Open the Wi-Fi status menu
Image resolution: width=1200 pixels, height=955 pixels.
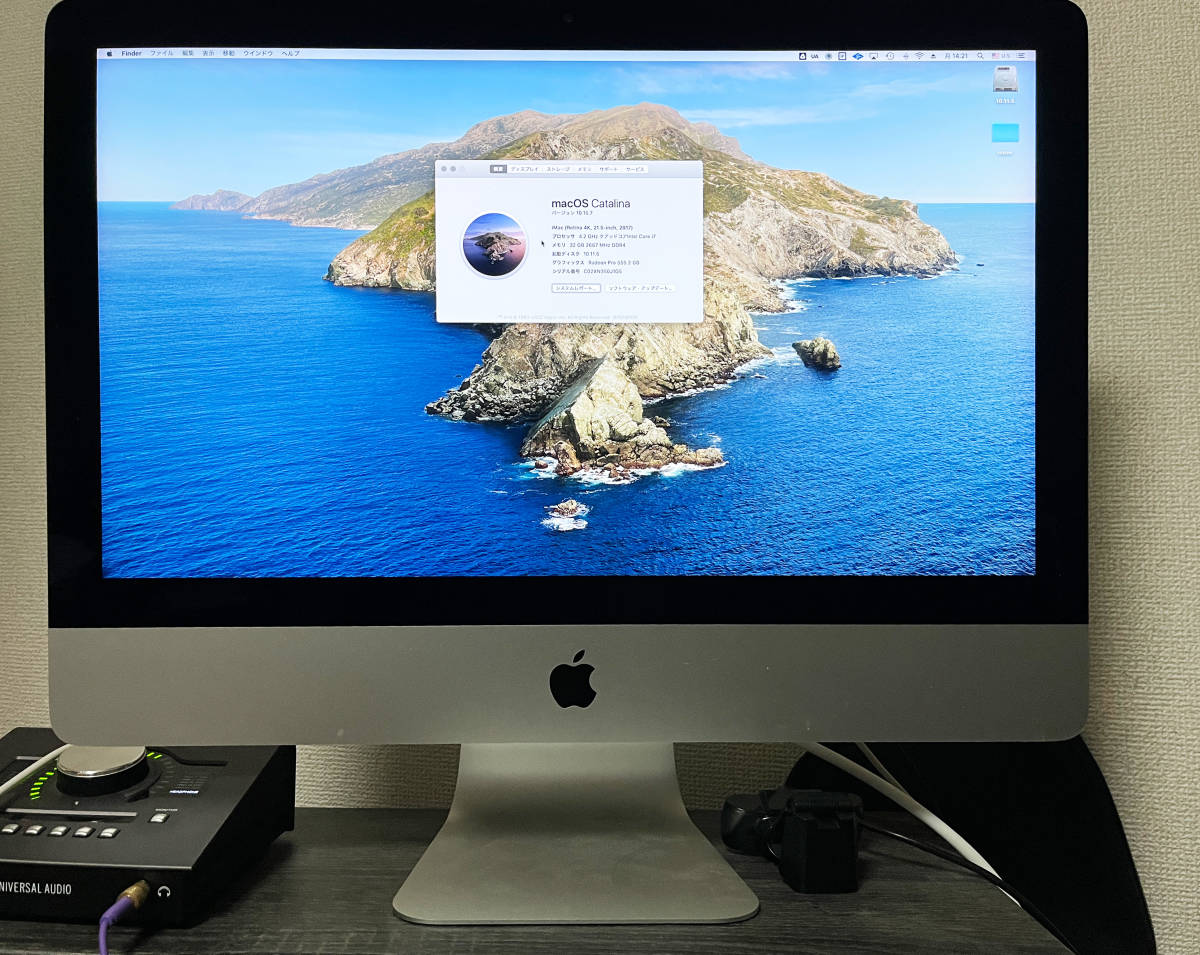tap(919, 56)
